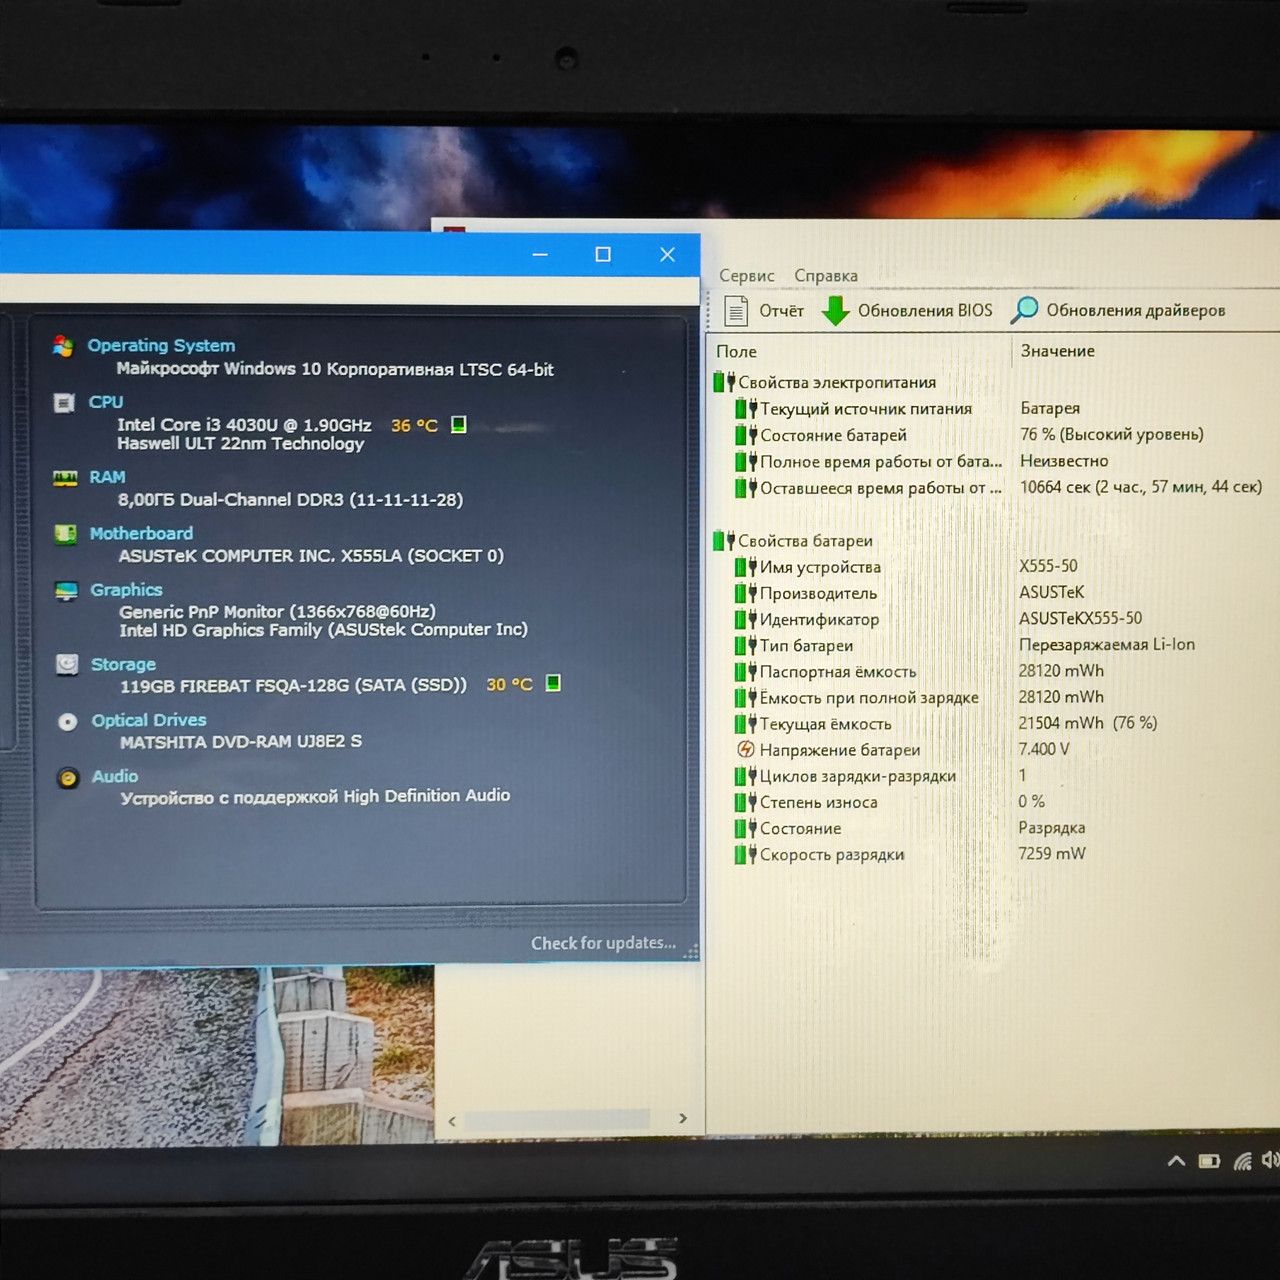Click the volume speaker tray icon
The image size is (1280, 1280).
pos(1270,1160)
